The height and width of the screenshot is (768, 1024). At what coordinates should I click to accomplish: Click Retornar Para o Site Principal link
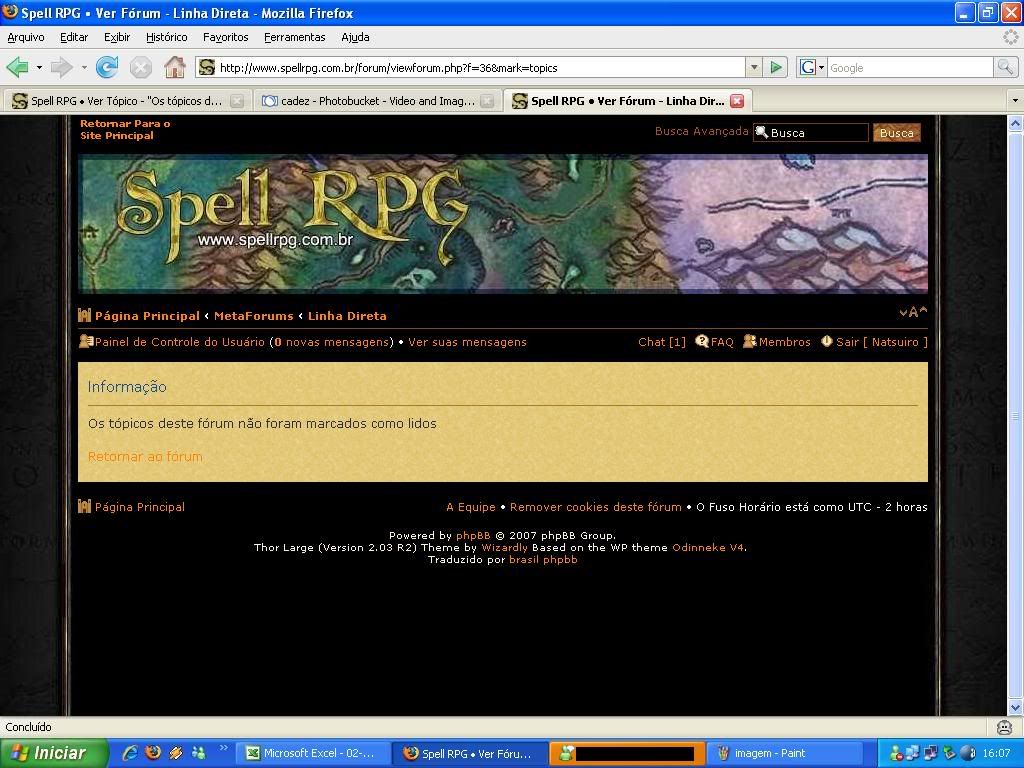click(x=125, y=129)
